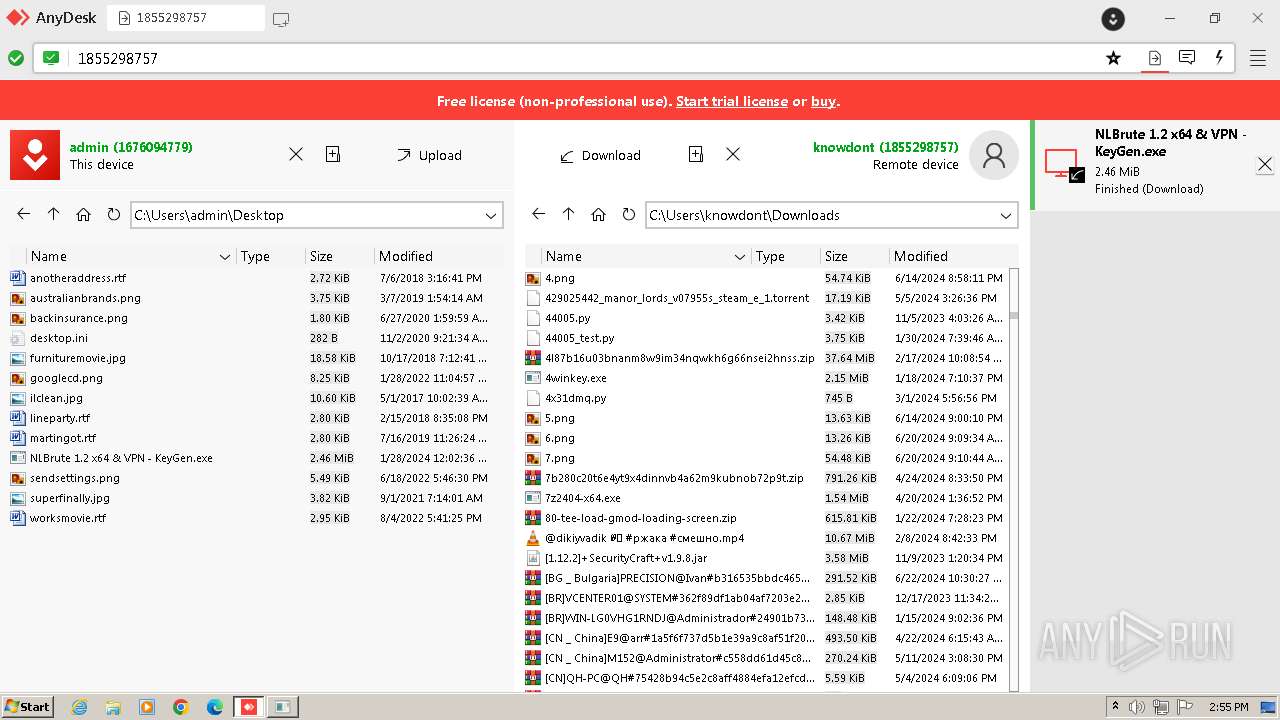
Task: Go to home folder in remote pane
Action: point(598,214)
